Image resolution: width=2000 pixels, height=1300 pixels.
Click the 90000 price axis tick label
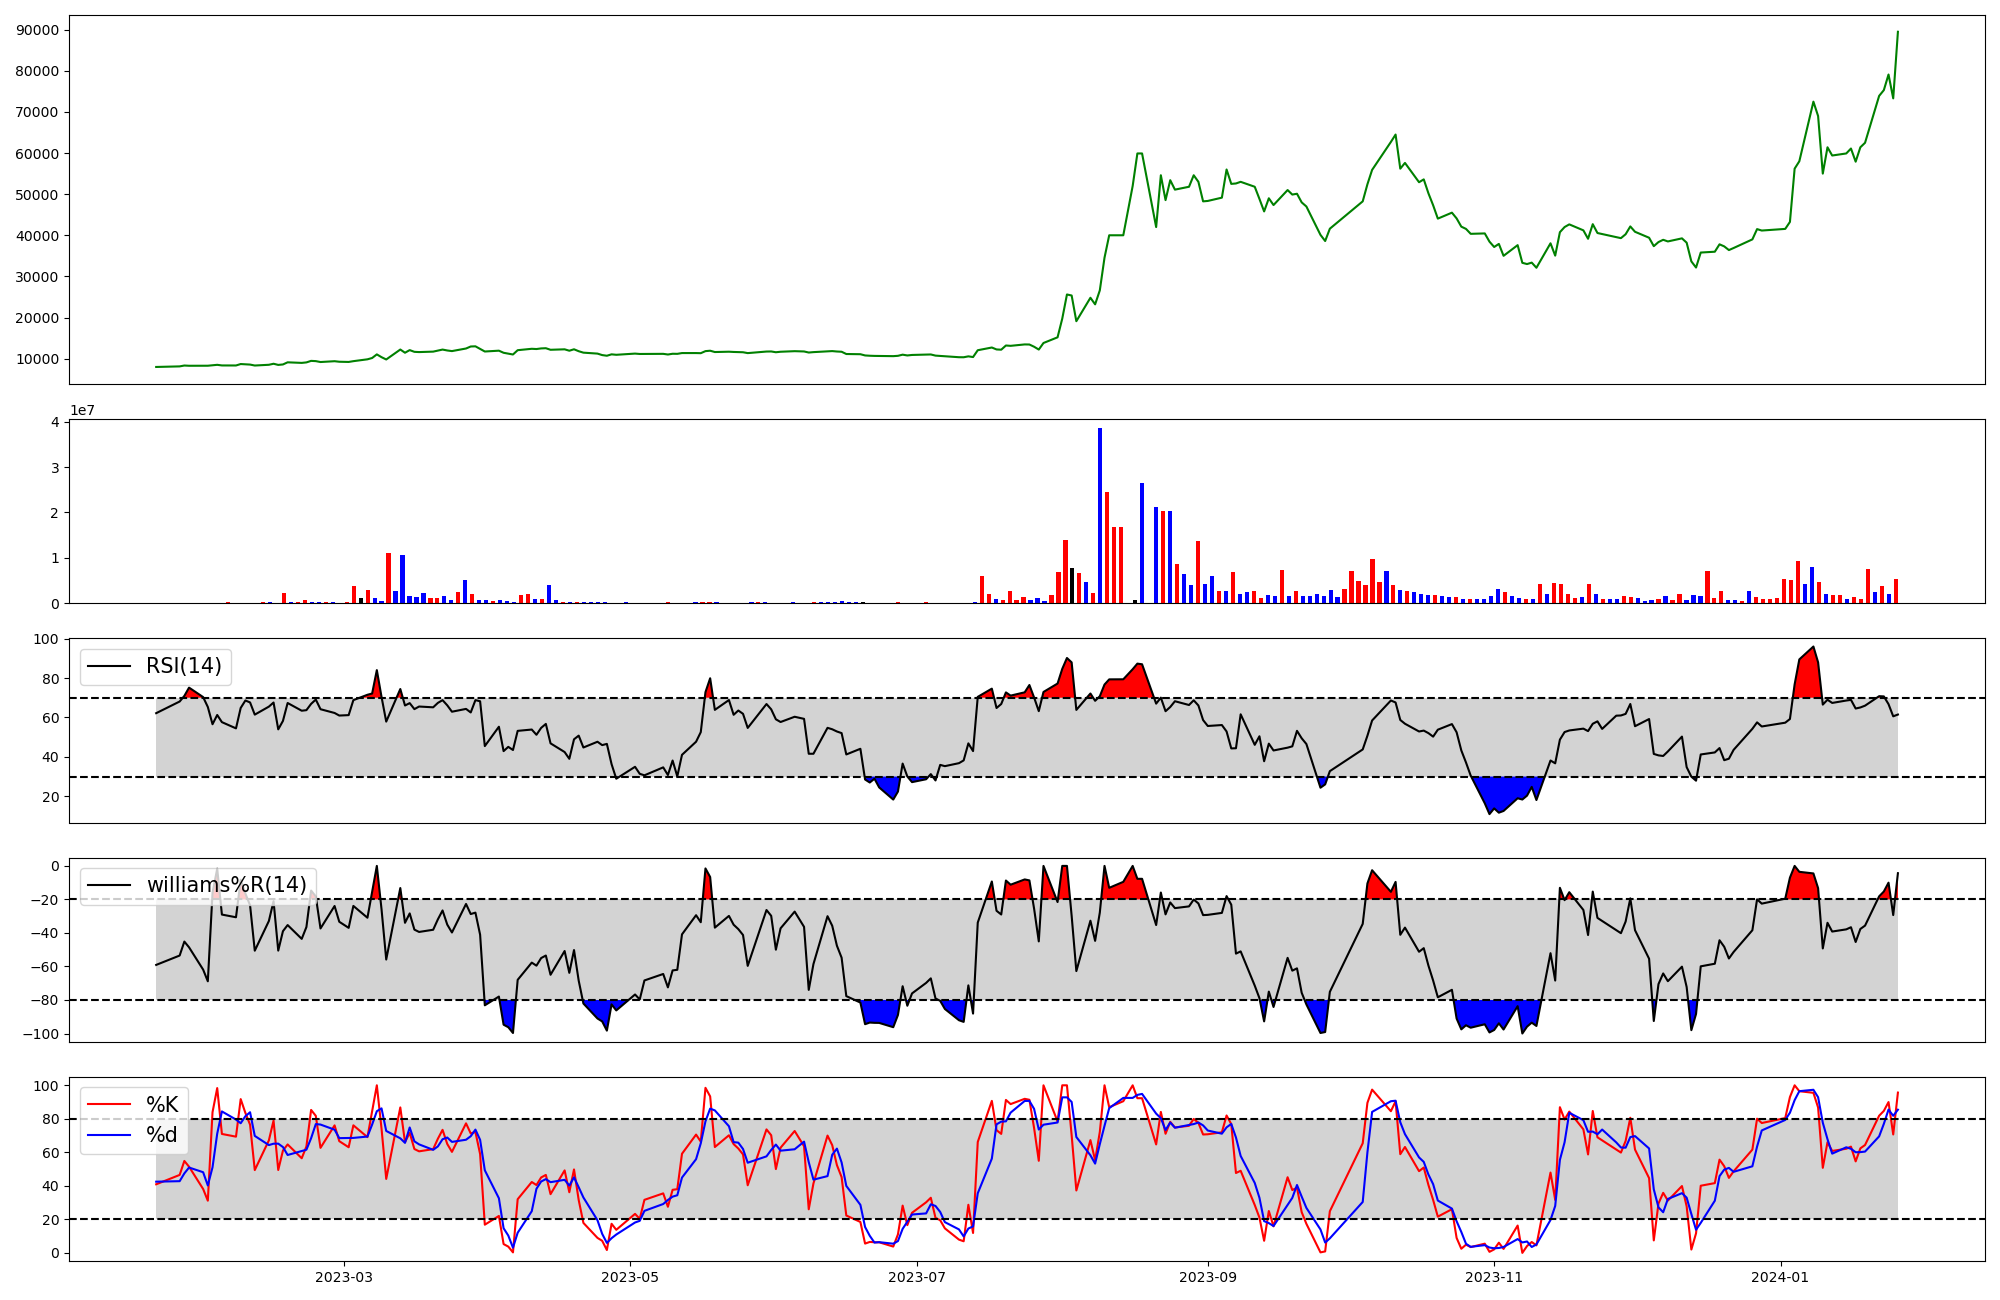38,30
